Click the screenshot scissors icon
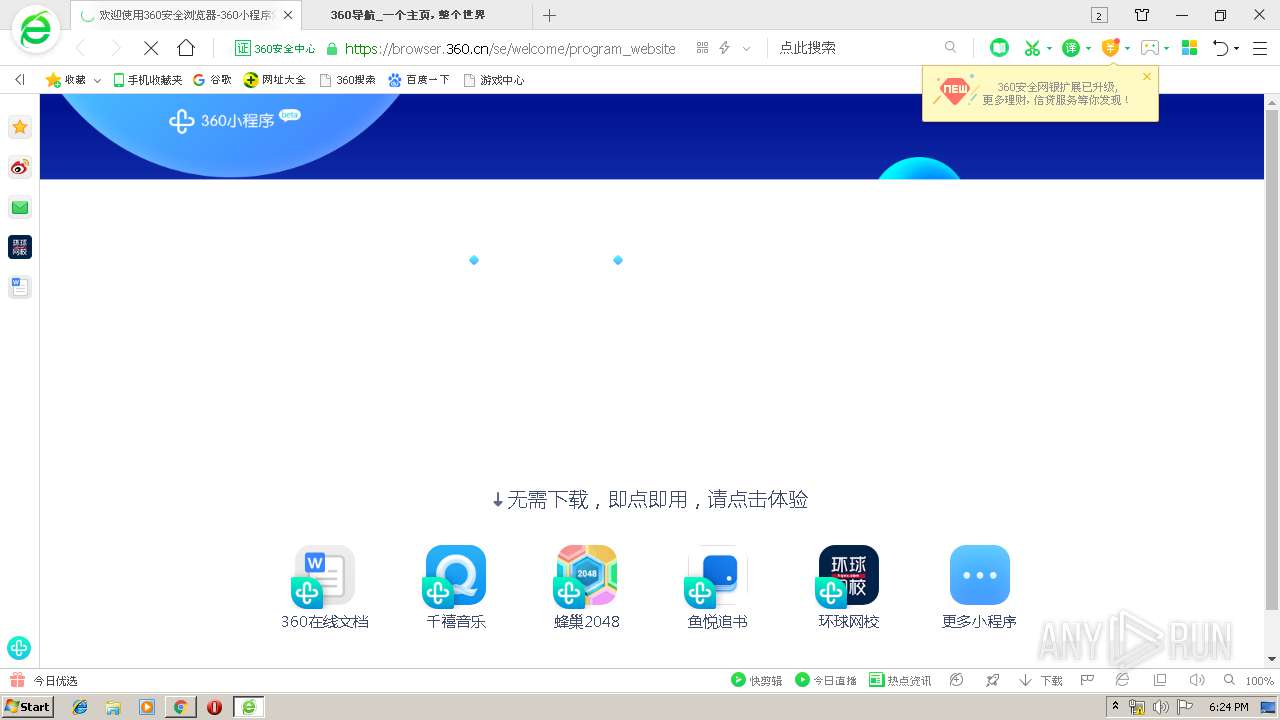Screen dimensions: 1280x720 click(x=1032, y=48)
